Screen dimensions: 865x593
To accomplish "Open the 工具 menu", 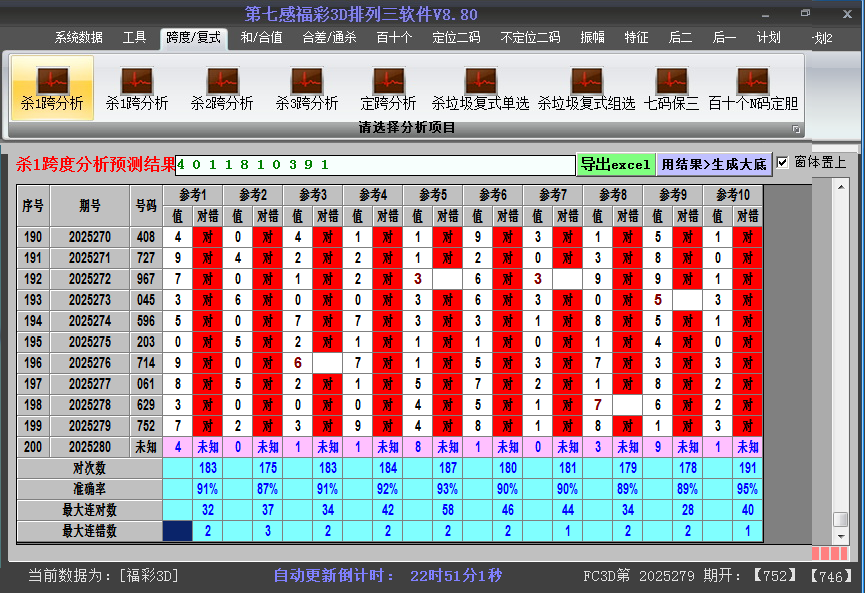I will coord(133,38).
